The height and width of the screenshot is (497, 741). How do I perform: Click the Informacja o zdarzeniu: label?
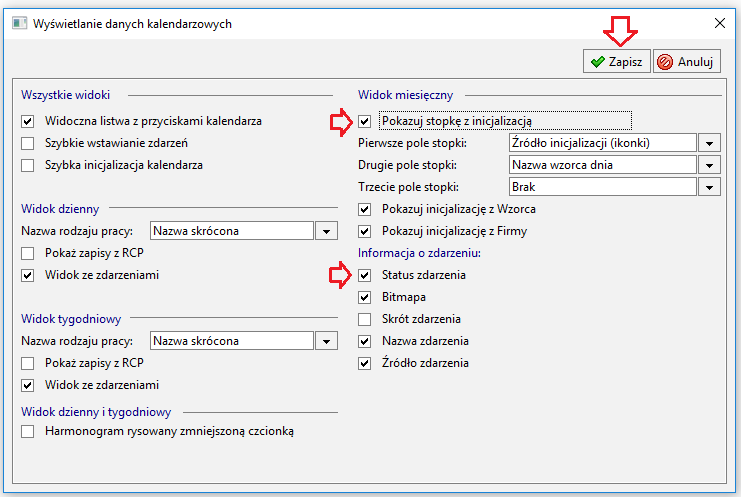[x=419, y=253]
